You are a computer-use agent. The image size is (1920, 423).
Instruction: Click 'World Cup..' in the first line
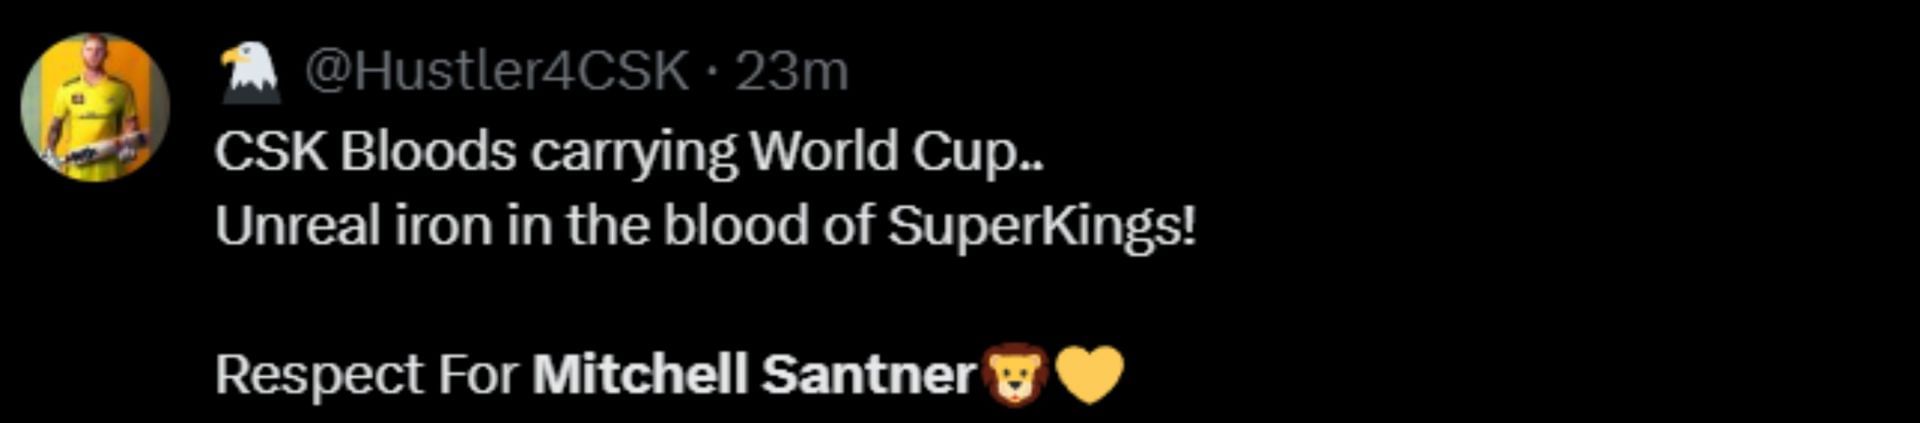click(897, 153)
